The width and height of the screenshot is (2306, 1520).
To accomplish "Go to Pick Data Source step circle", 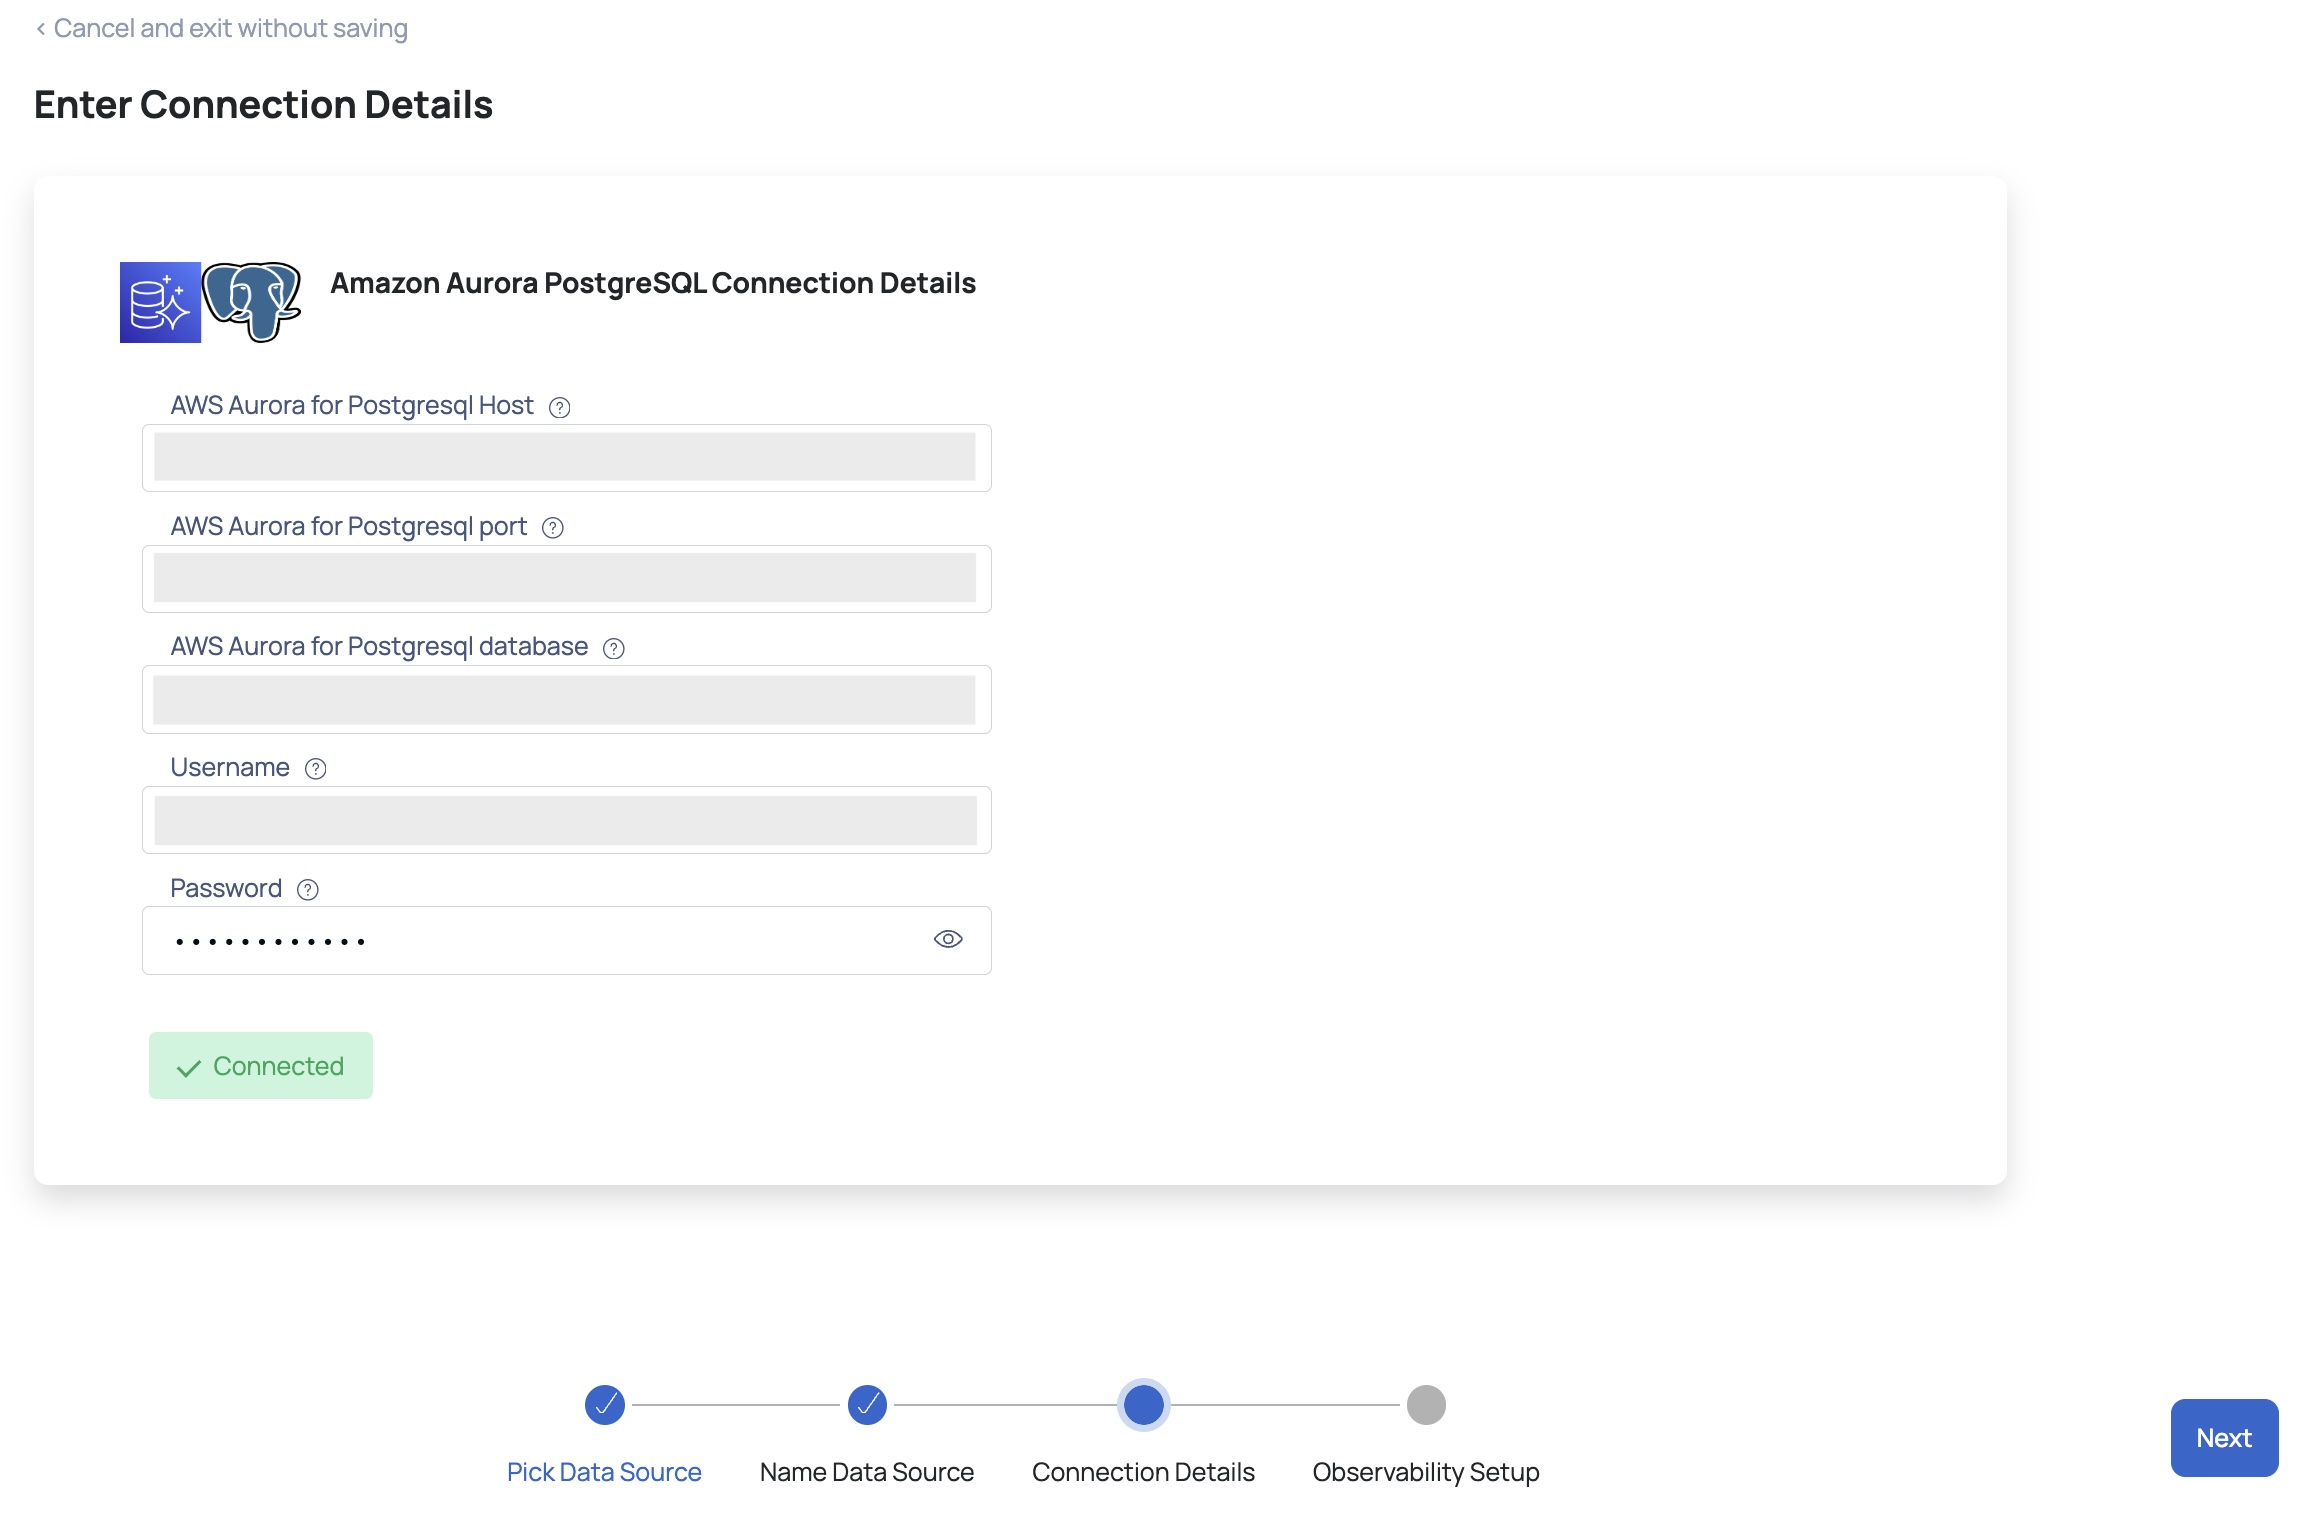I will tap(605, 1405).
